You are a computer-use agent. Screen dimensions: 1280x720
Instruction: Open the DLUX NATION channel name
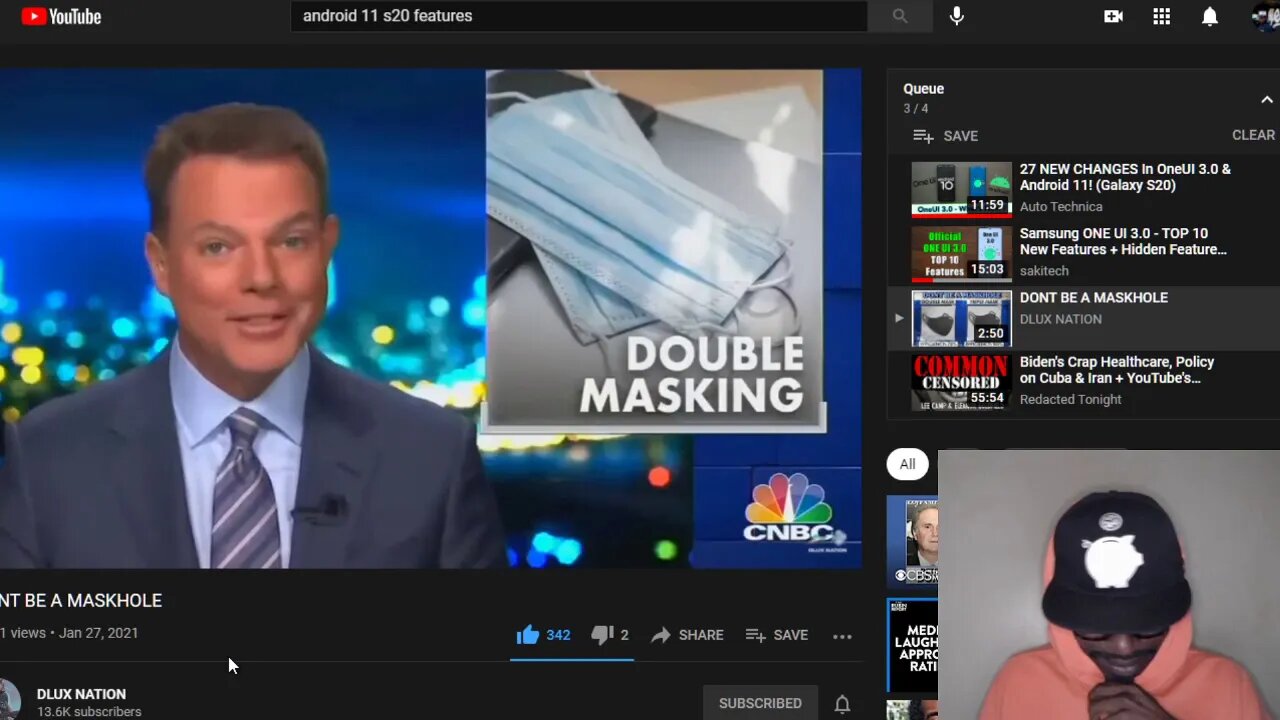tap(81, 694)
